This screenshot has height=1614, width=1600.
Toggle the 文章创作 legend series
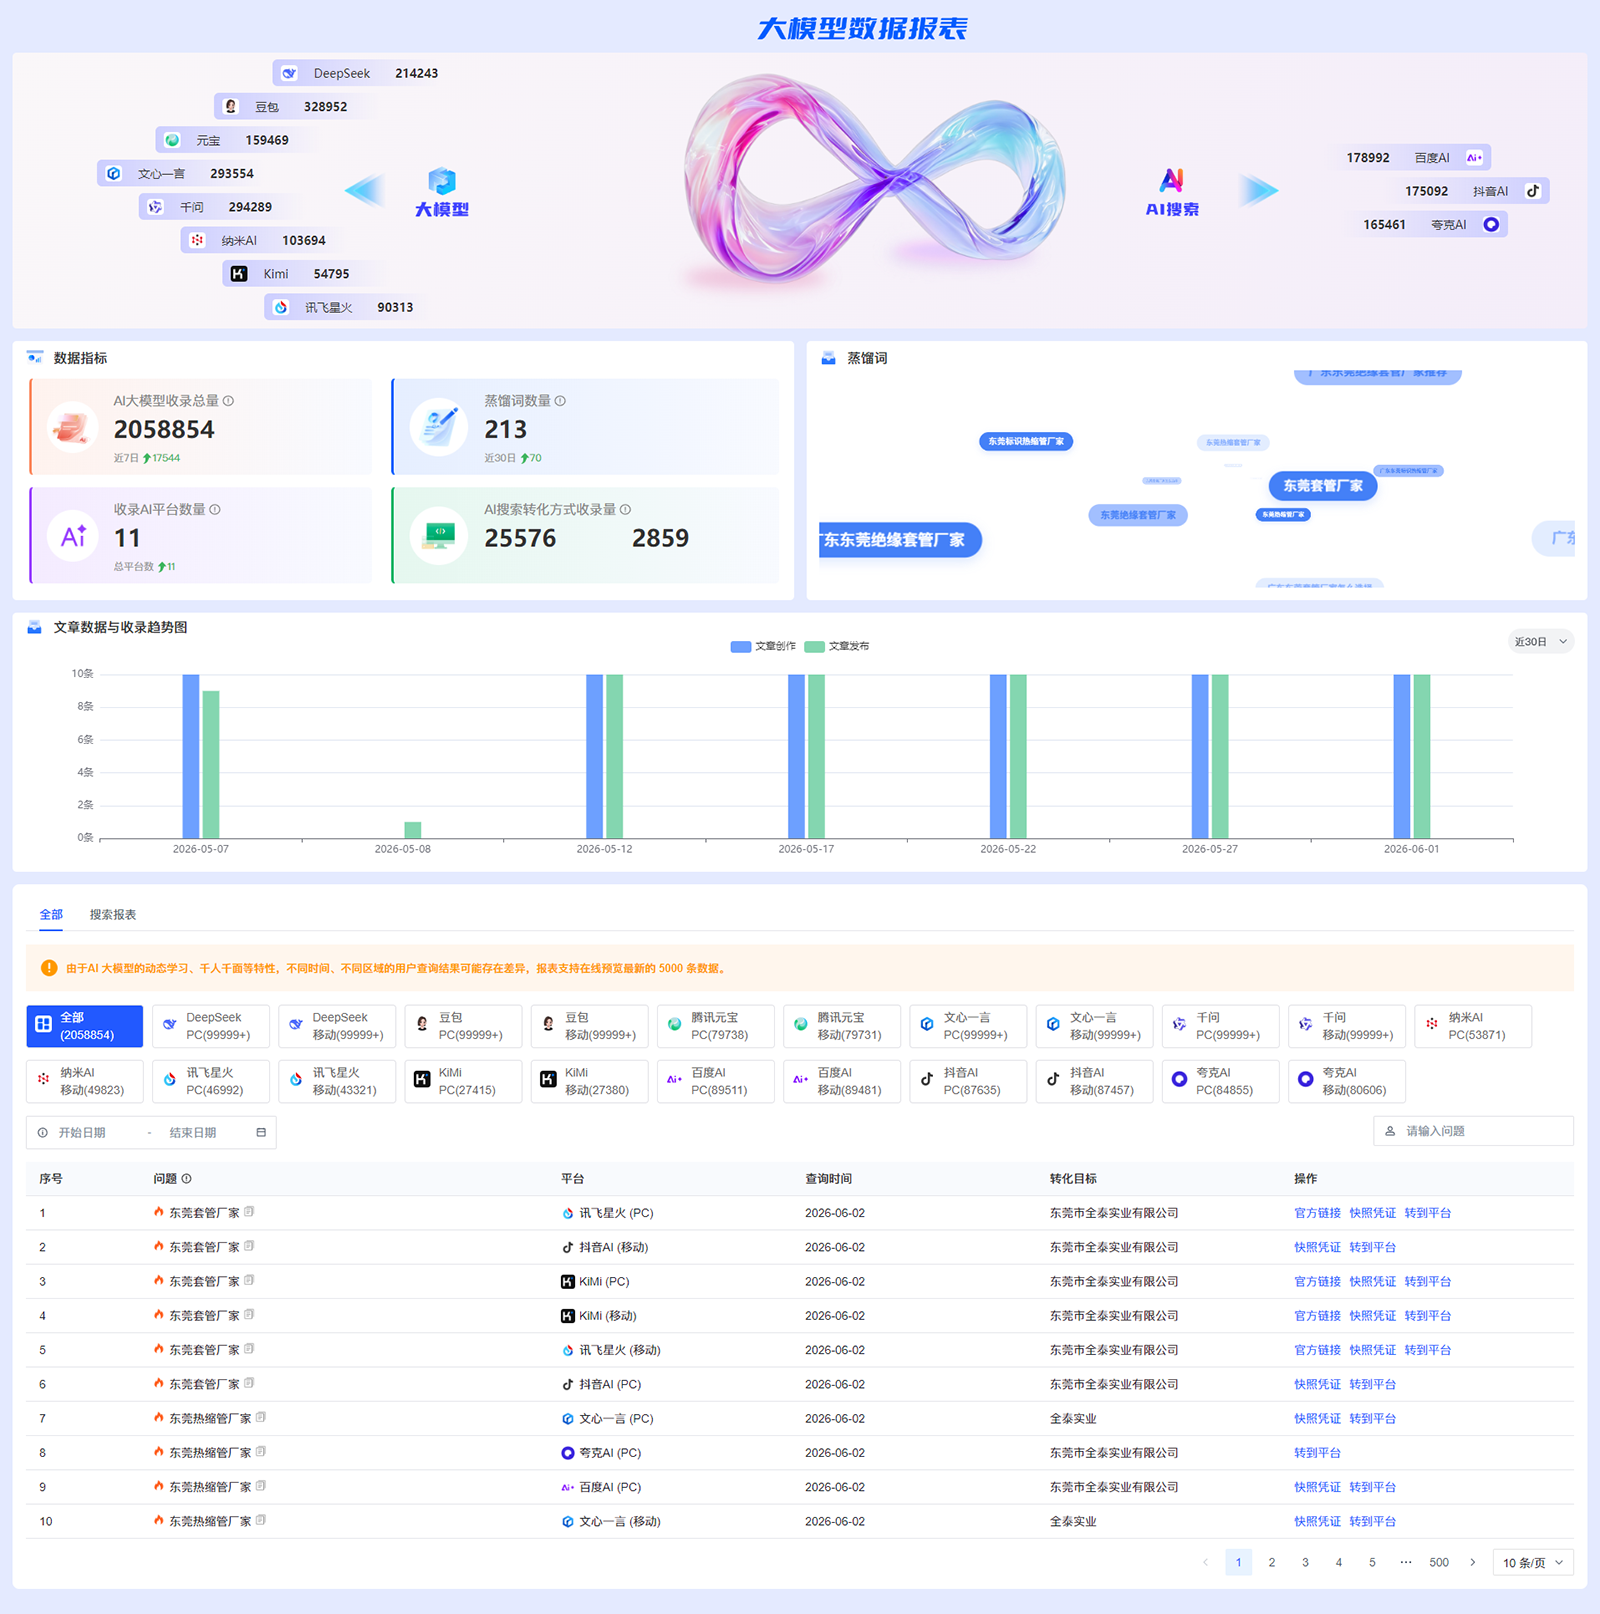coord(764,646)
